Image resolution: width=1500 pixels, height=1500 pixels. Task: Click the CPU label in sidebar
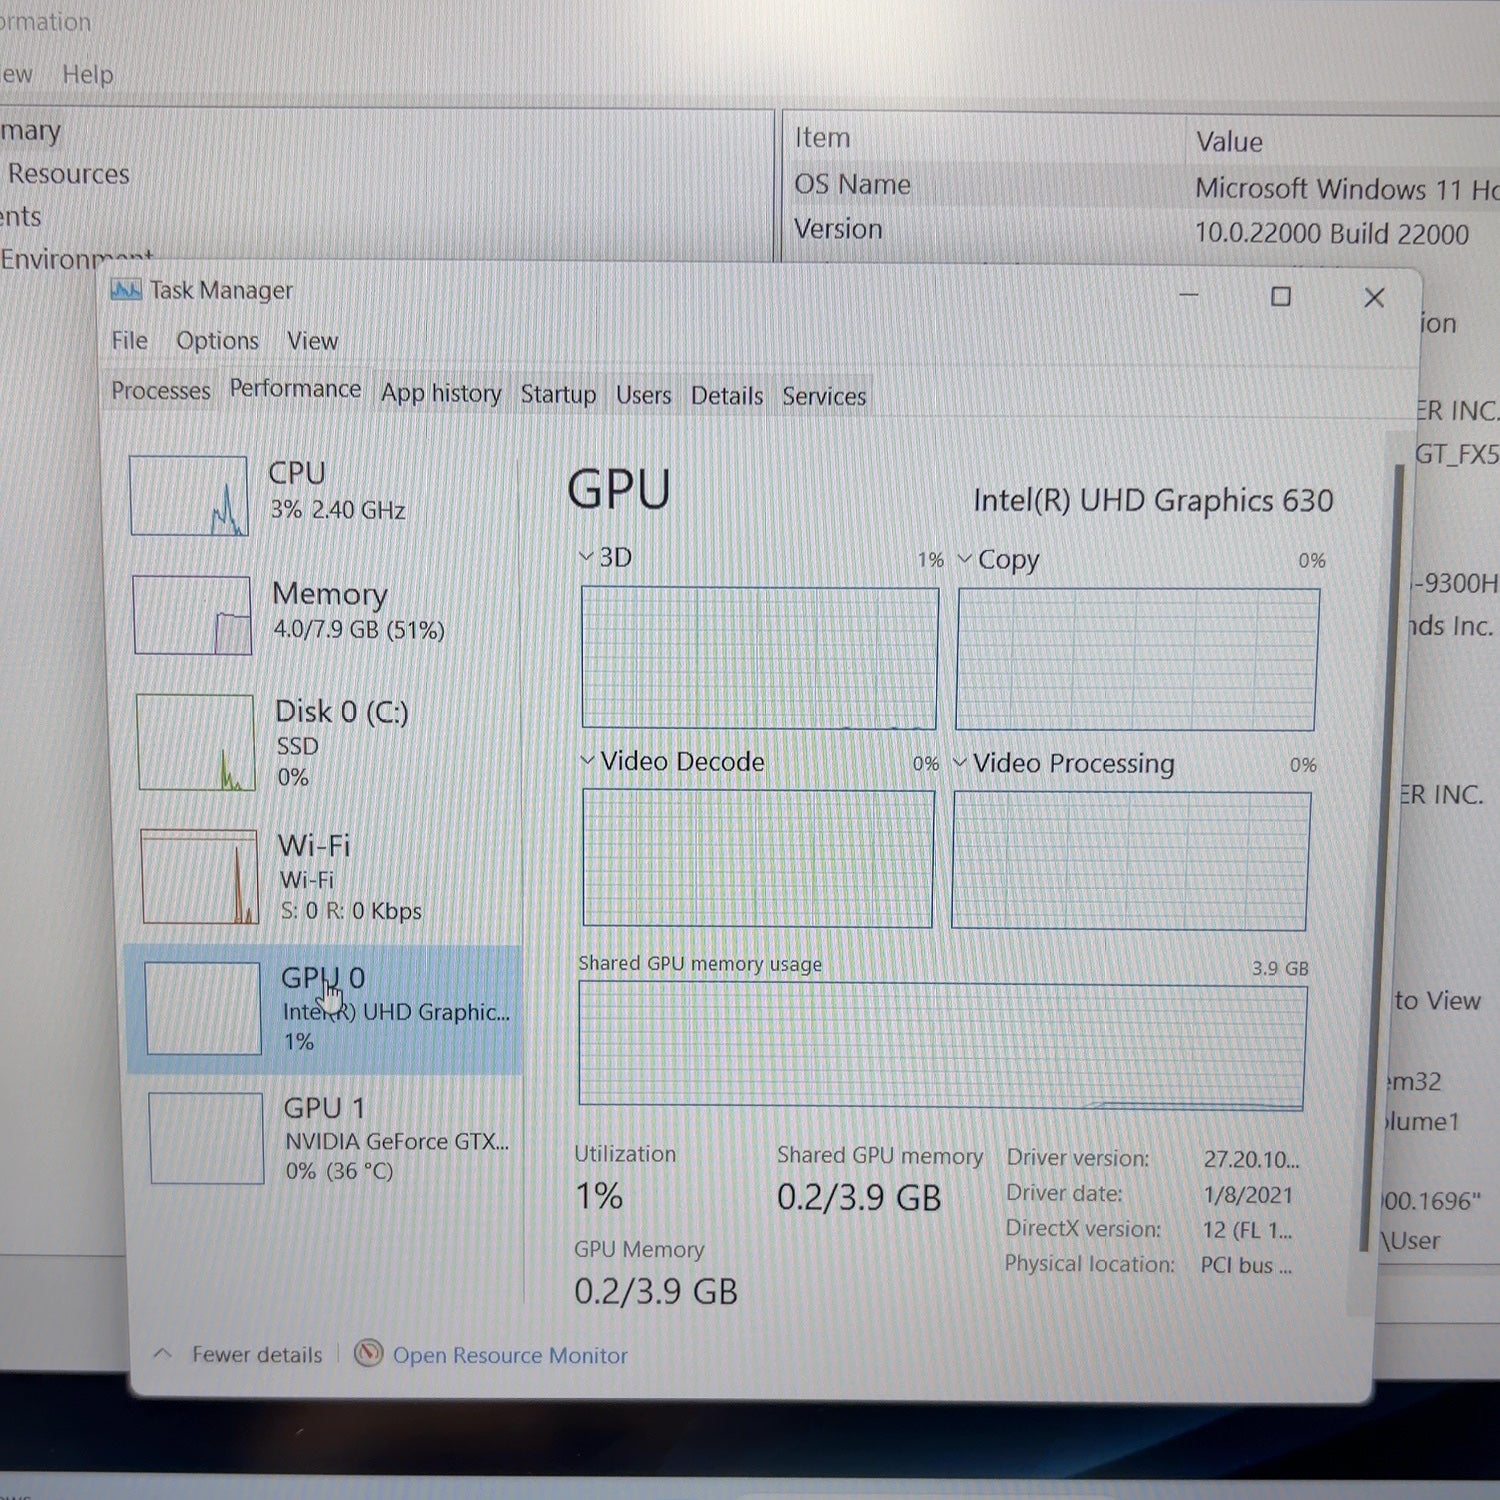click(x=297, y=472)
